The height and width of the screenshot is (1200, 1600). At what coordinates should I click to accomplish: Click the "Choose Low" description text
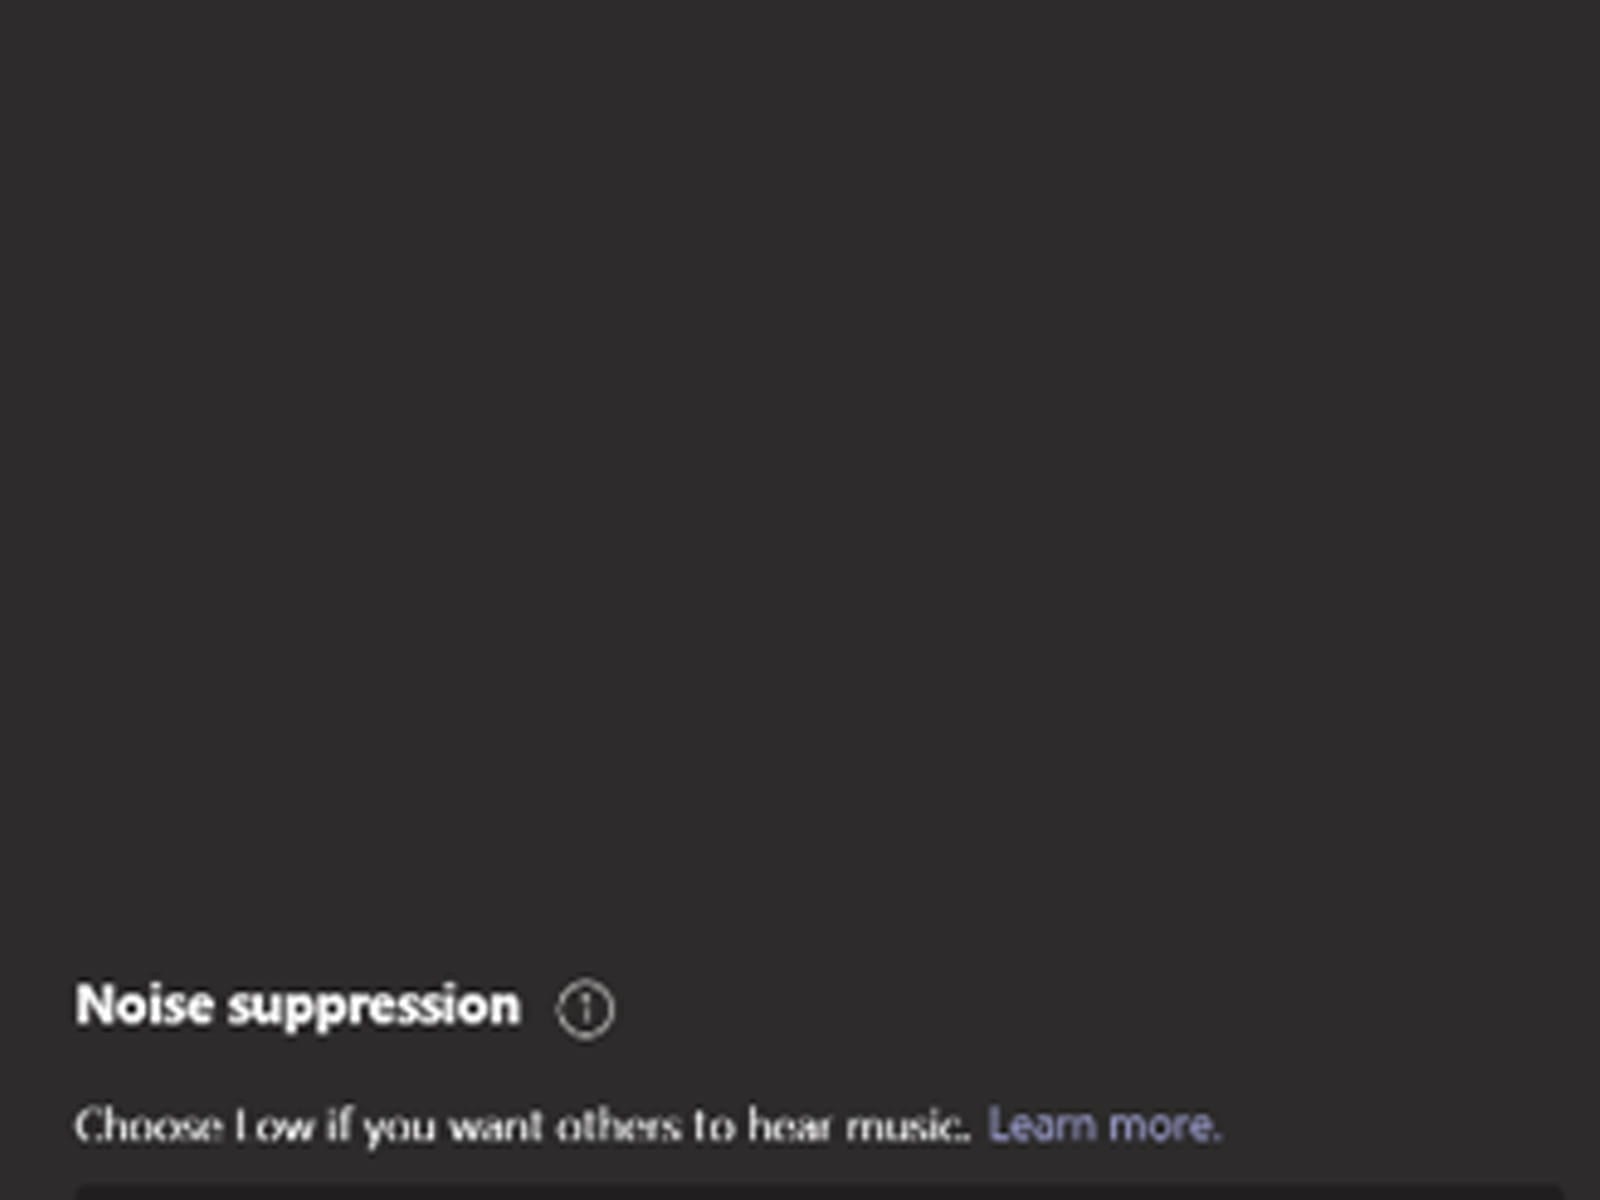(522, 1127)
